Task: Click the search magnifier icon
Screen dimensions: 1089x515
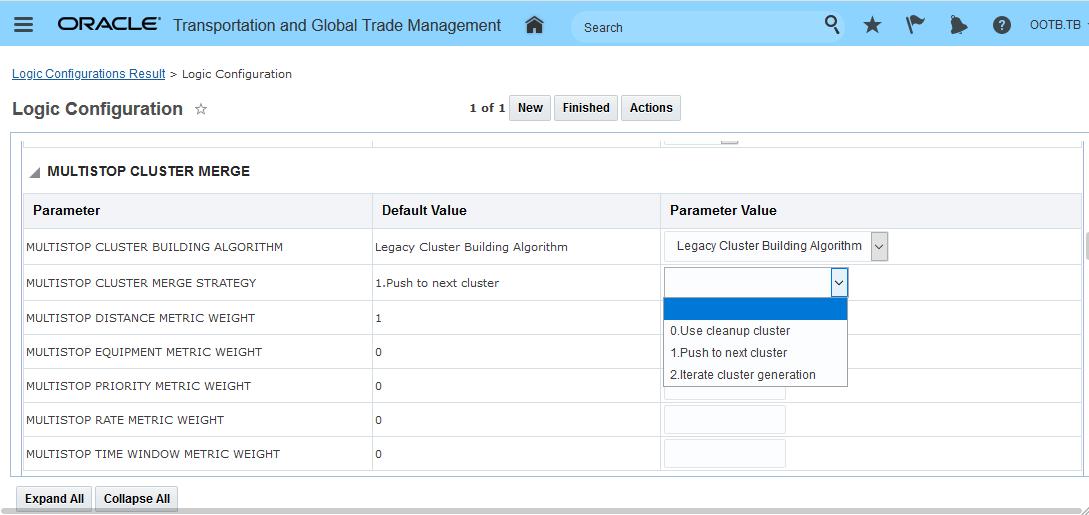Action: tap(832, 25)
